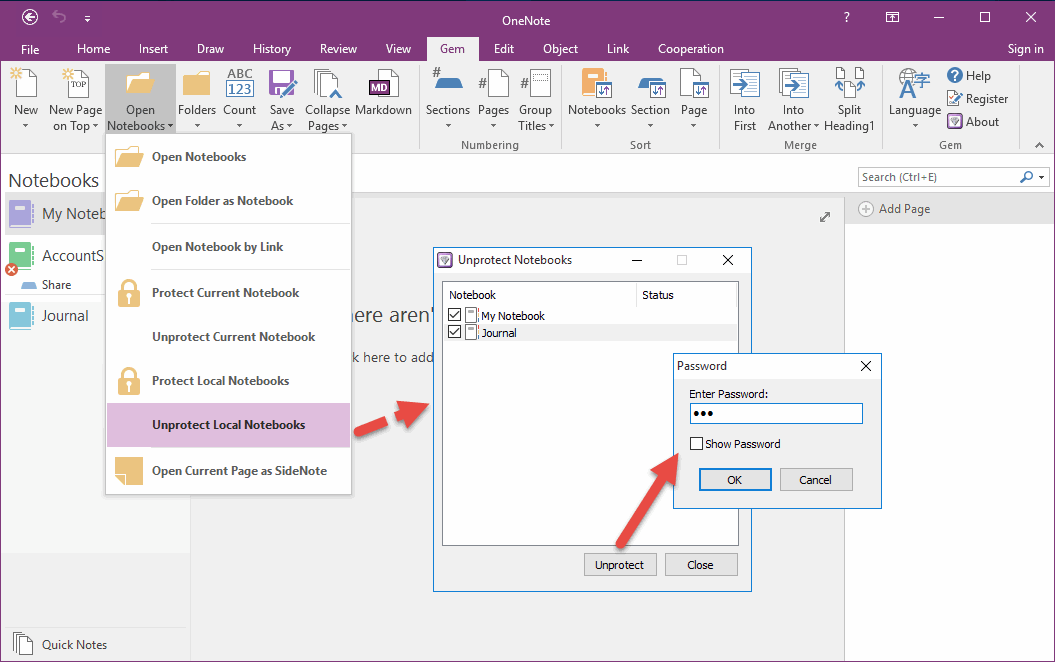Click the Status column header
The height and width of the screenshot is (662, 1055).
(686, 295)
